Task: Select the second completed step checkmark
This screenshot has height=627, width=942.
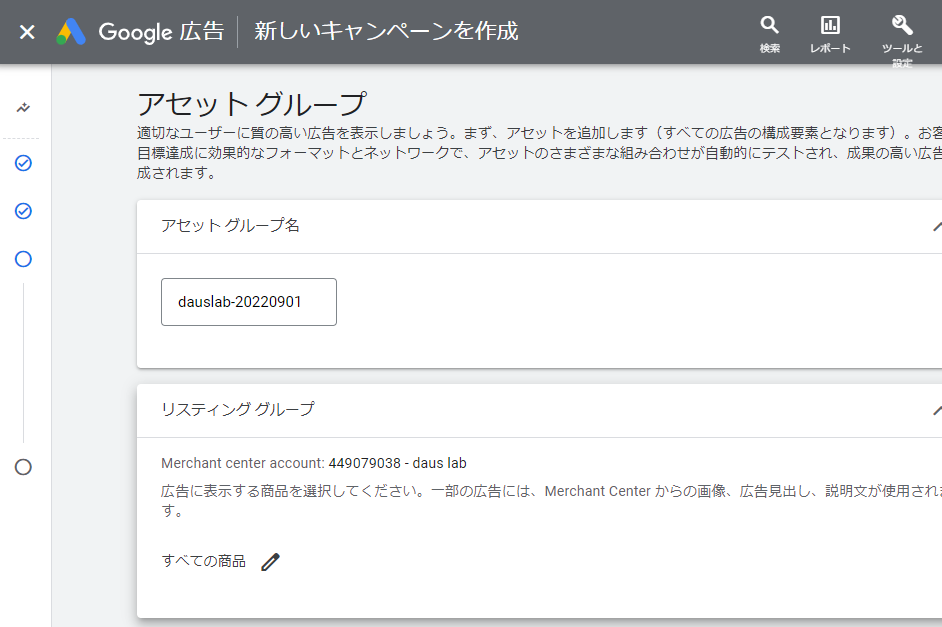Action: 23,211
